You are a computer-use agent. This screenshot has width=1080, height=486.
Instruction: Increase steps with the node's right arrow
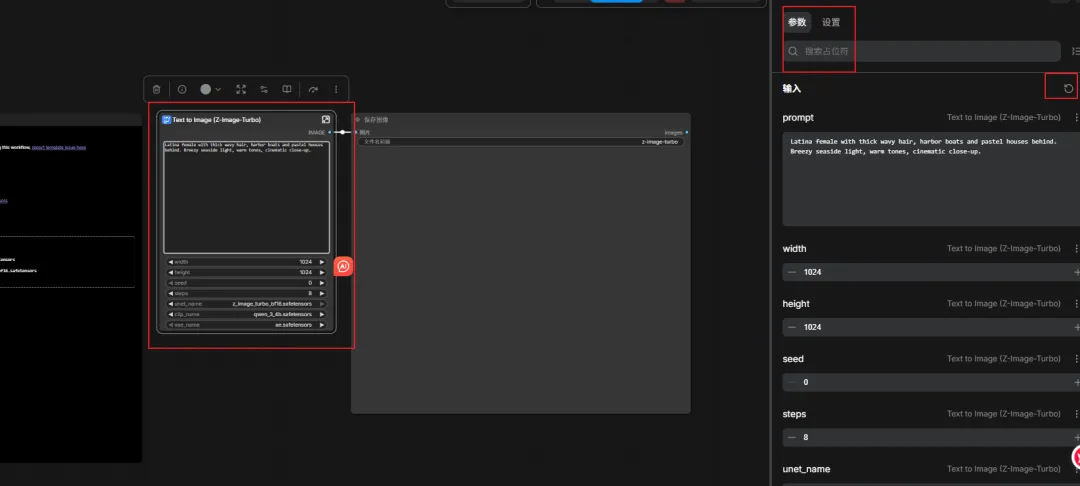pyautogui.click(x=321, y=293)
